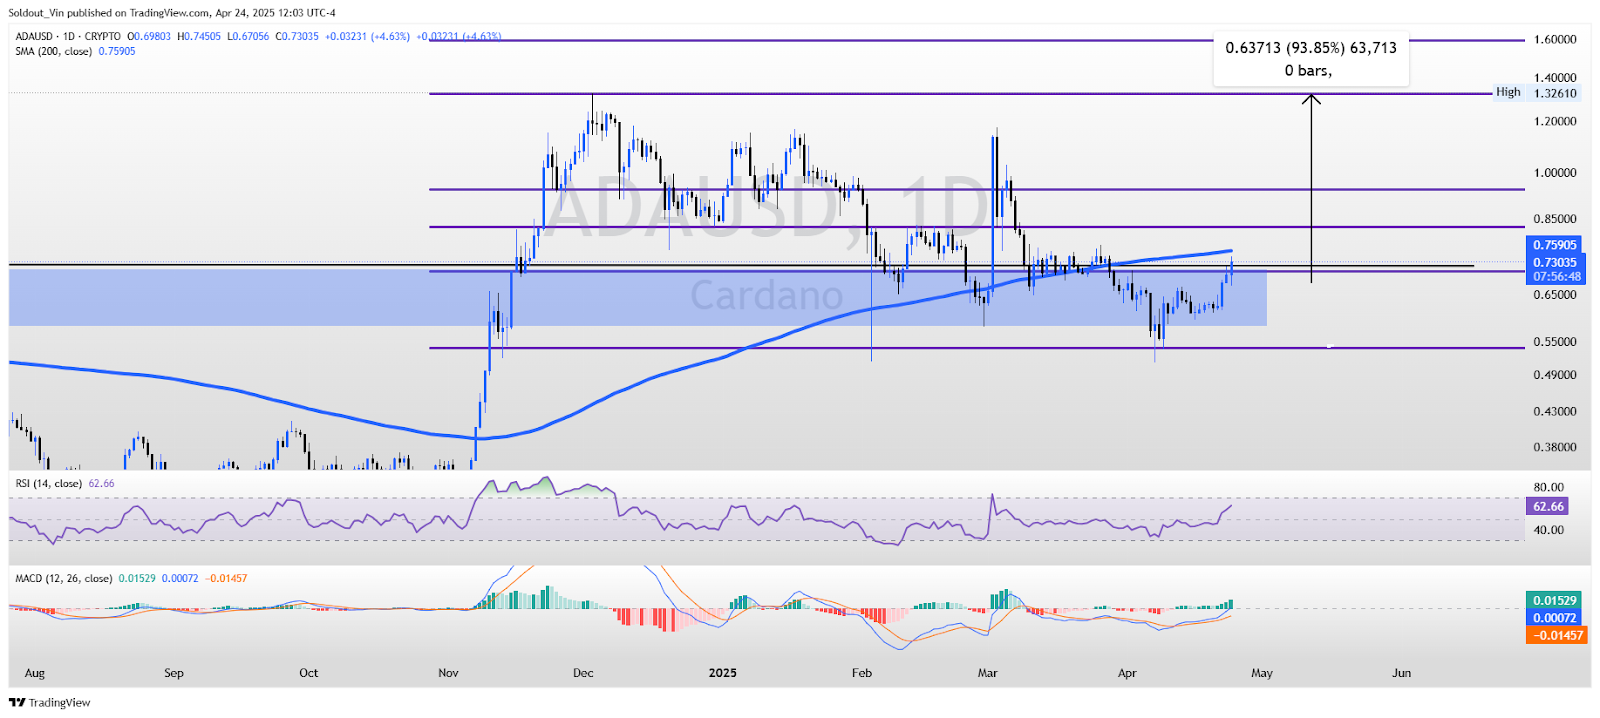Click the low value L0.67056
The width and height of the screenshot is (1600, 718).
tap(248, 36)
